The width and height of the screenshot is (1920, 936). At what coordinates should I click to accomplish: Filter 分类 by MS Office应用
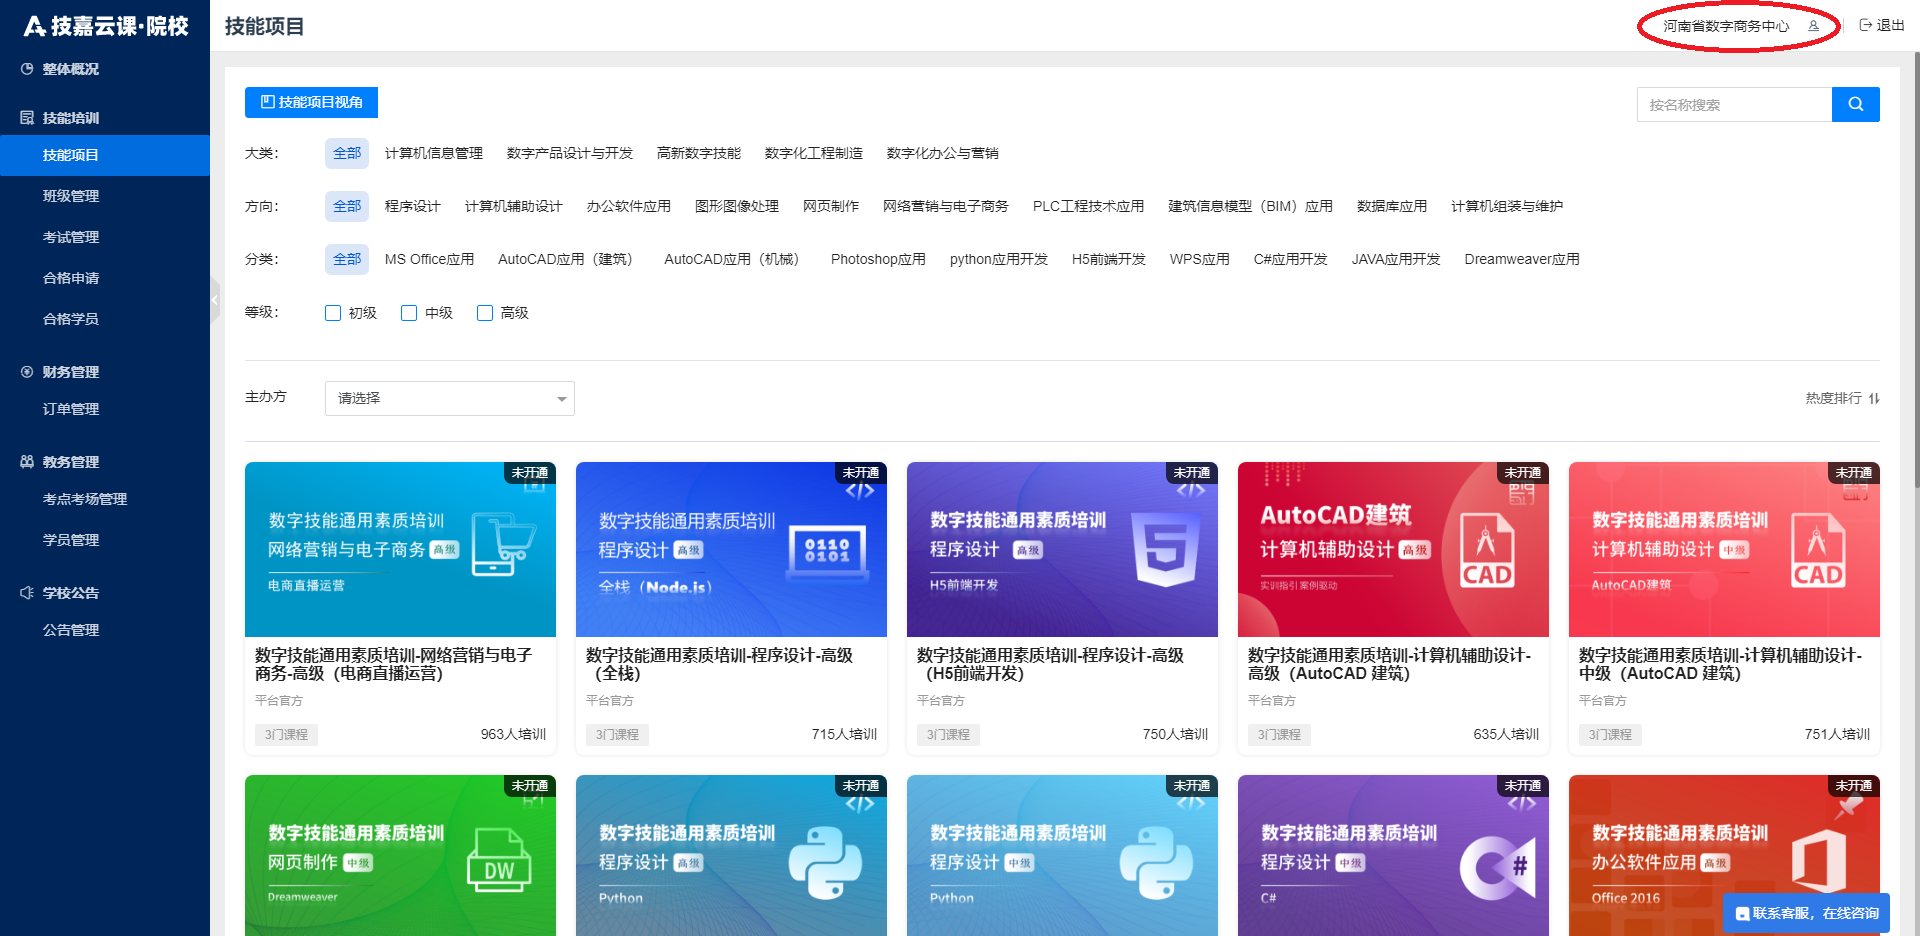429,259
